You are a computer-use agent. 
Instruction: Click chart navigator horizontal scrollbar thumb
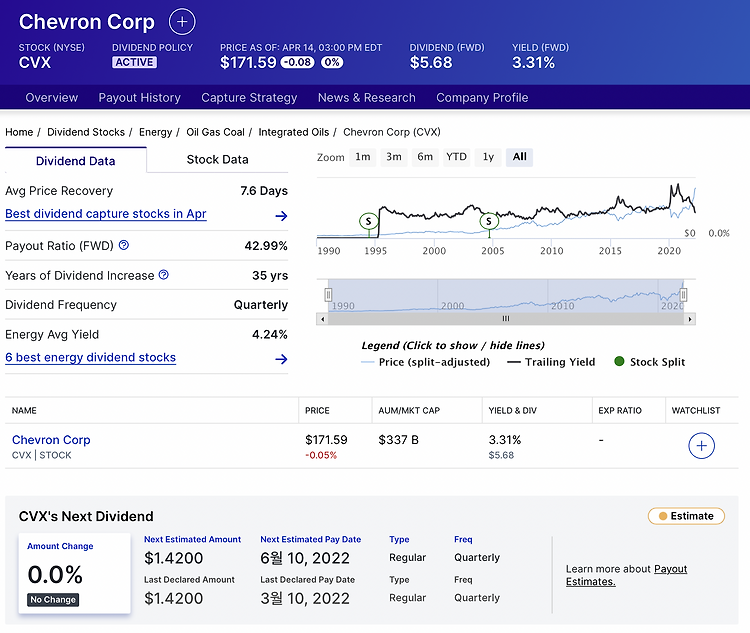[506, 319]
